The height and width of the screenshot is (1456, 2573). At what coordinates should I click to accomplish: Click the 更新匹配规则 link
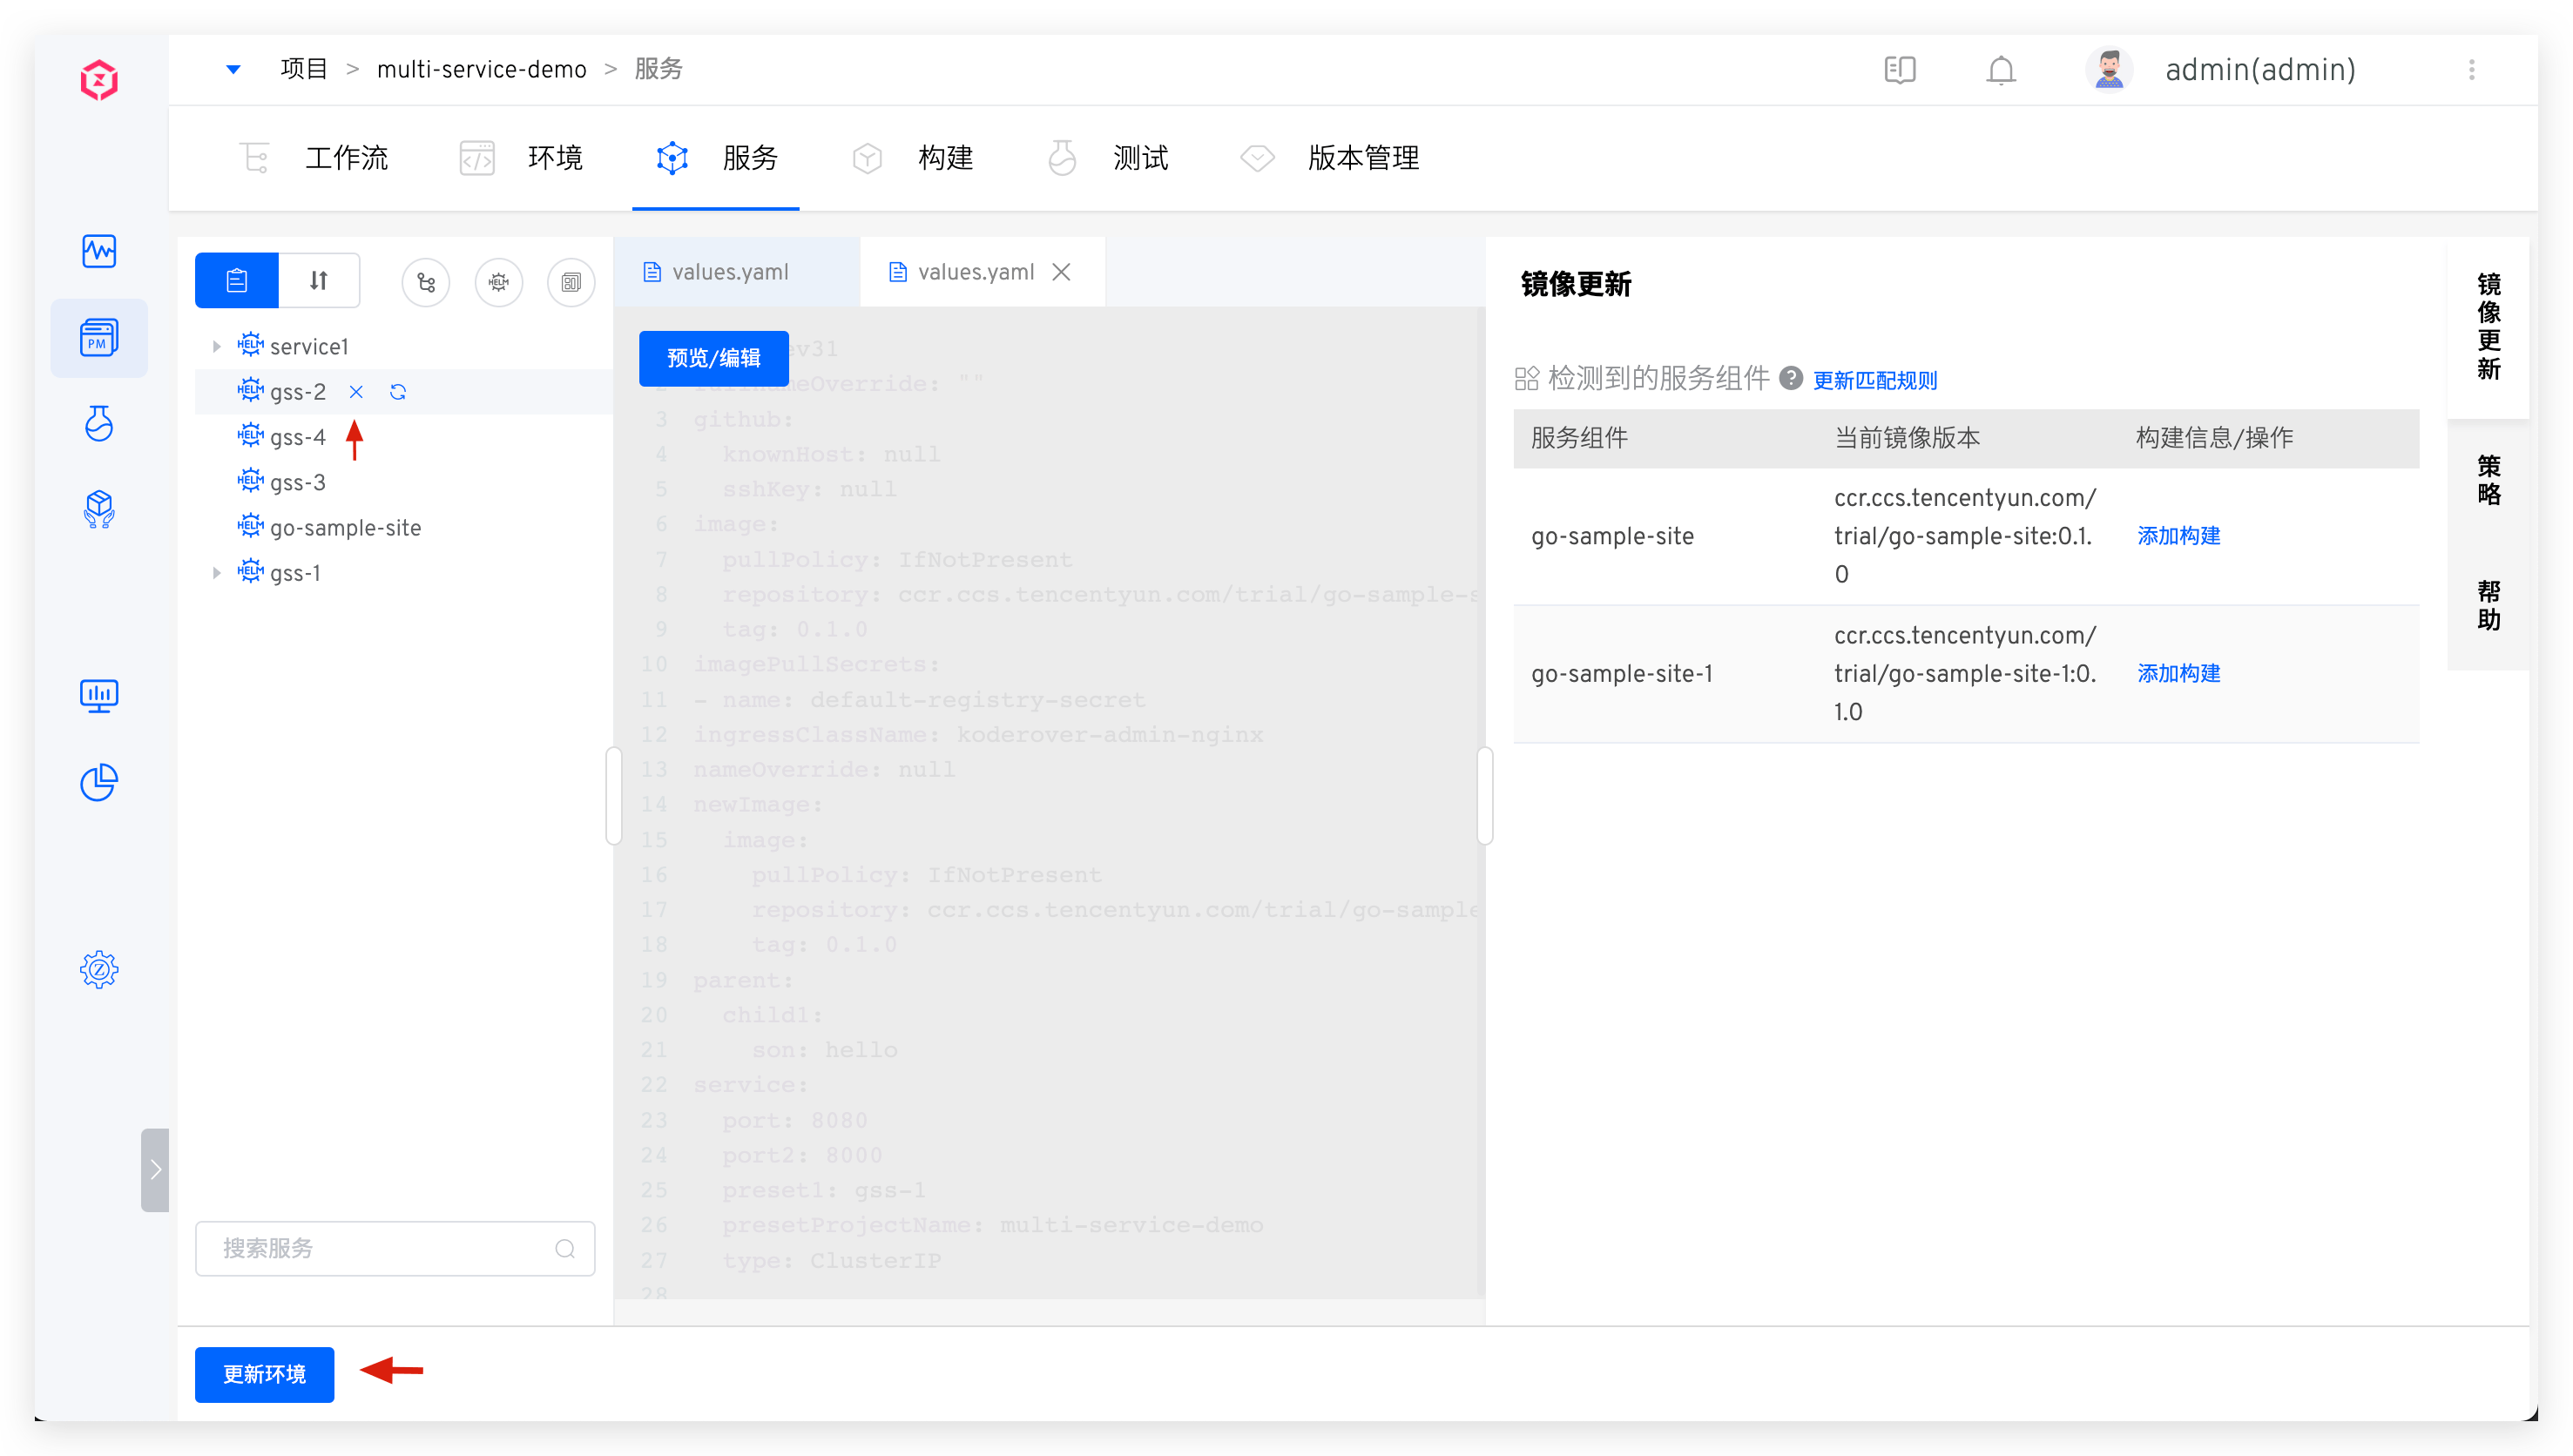[1874, 381]
